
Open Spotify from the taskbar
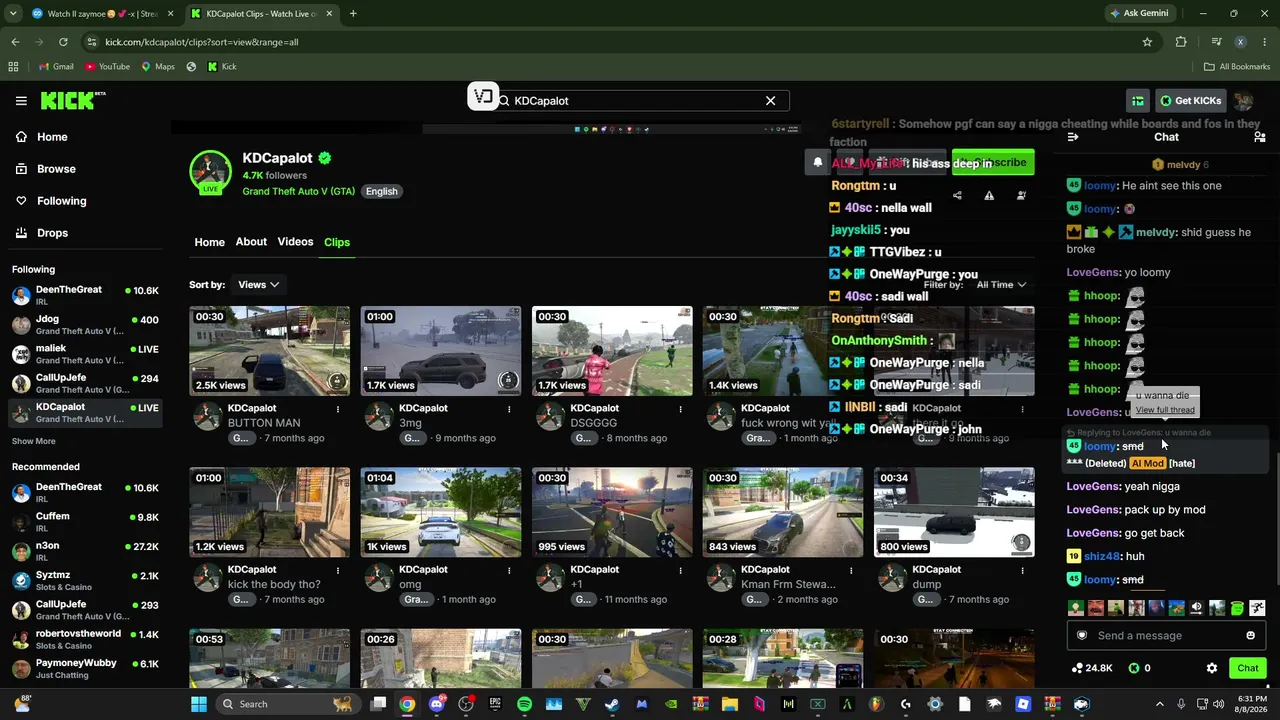click(x=525, y=704)
